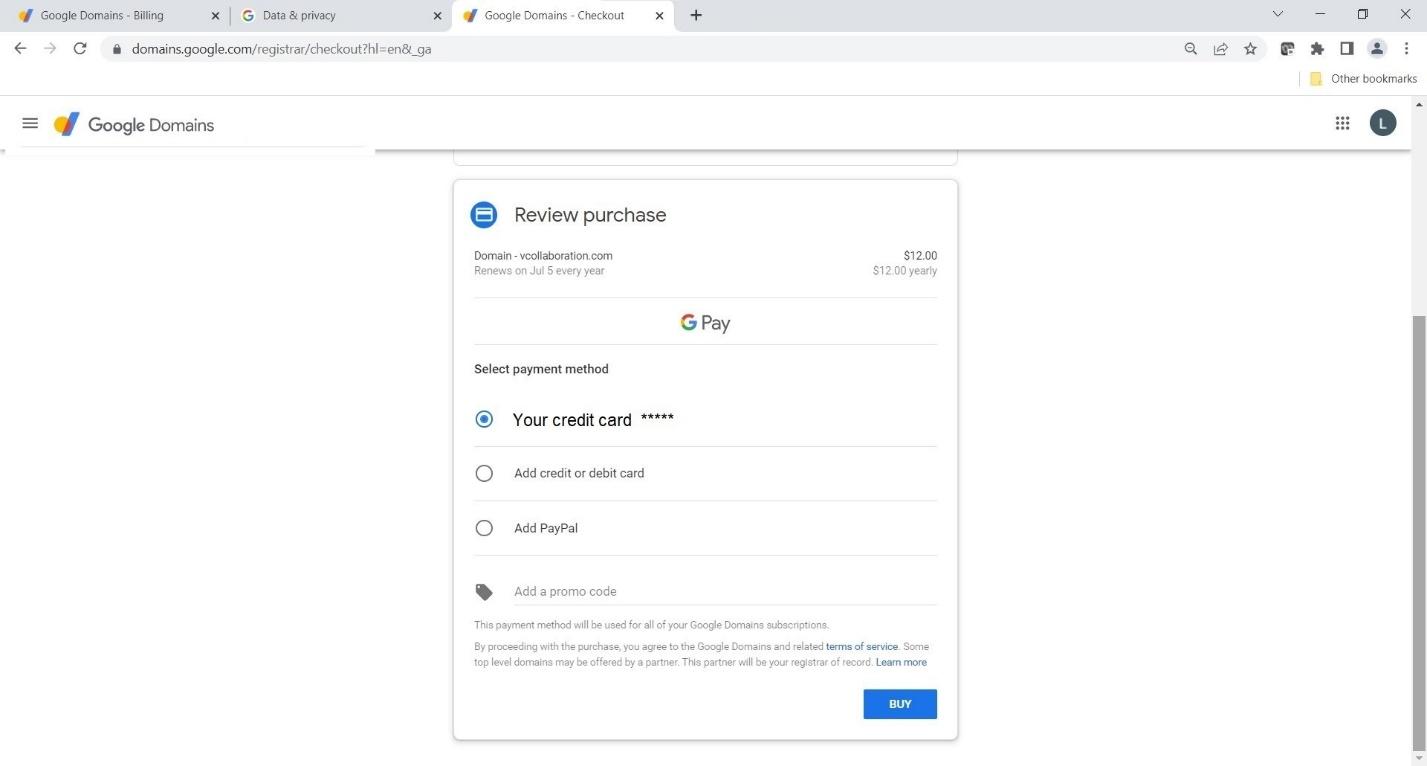Click the Google Domains logo
1427x766 pixels.
pyautogui.click(x=134, y=125)
